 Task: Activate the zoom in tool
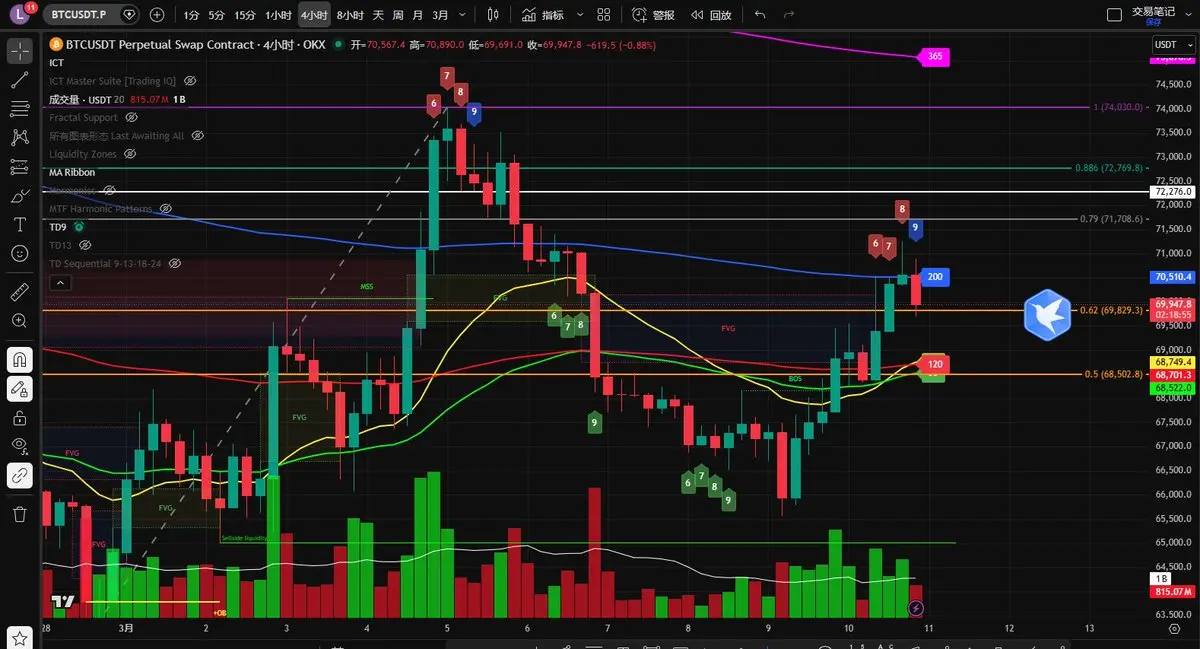(19, 321)
